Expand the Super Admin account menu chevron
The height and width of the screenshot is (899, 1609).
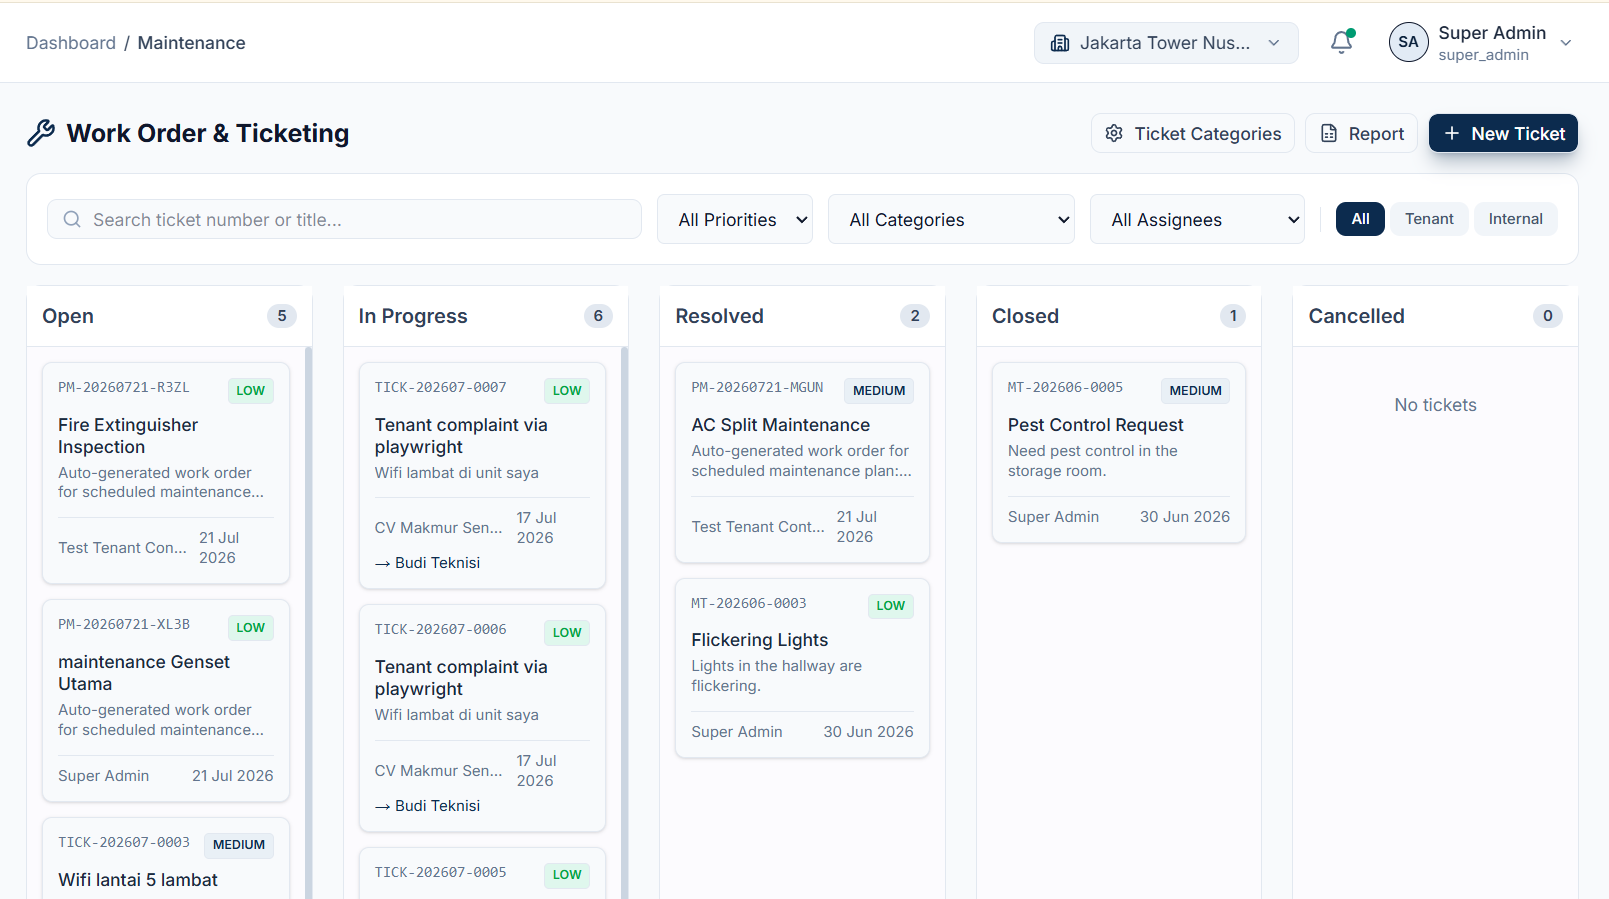pos(1566,43)
